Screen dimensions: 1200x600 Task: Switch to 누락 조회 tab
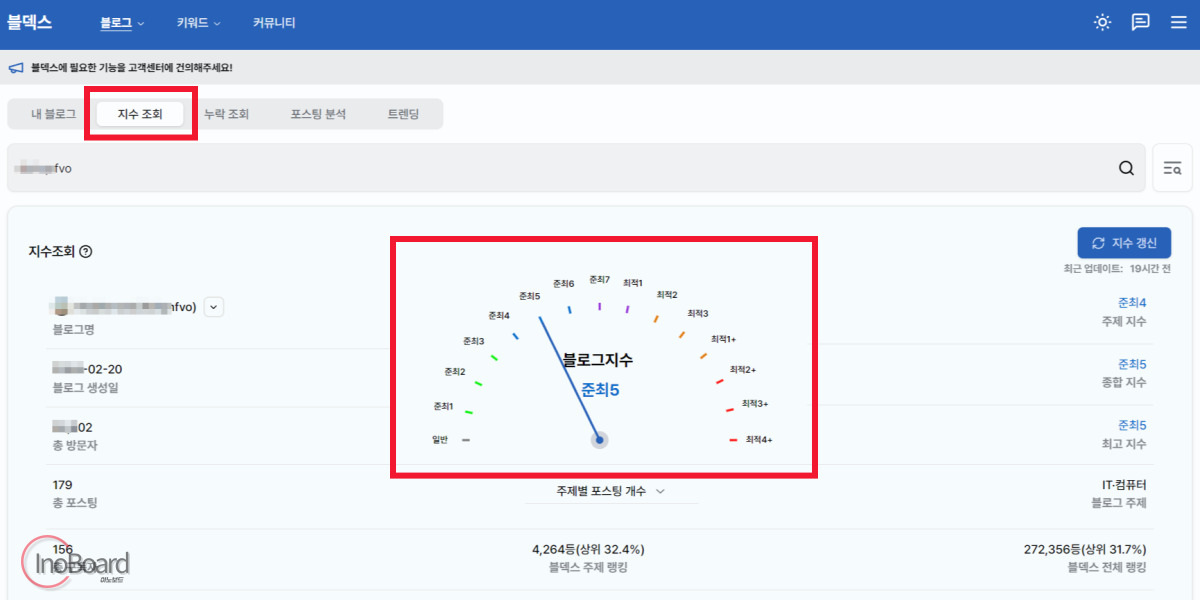click(x=226, y=114)
